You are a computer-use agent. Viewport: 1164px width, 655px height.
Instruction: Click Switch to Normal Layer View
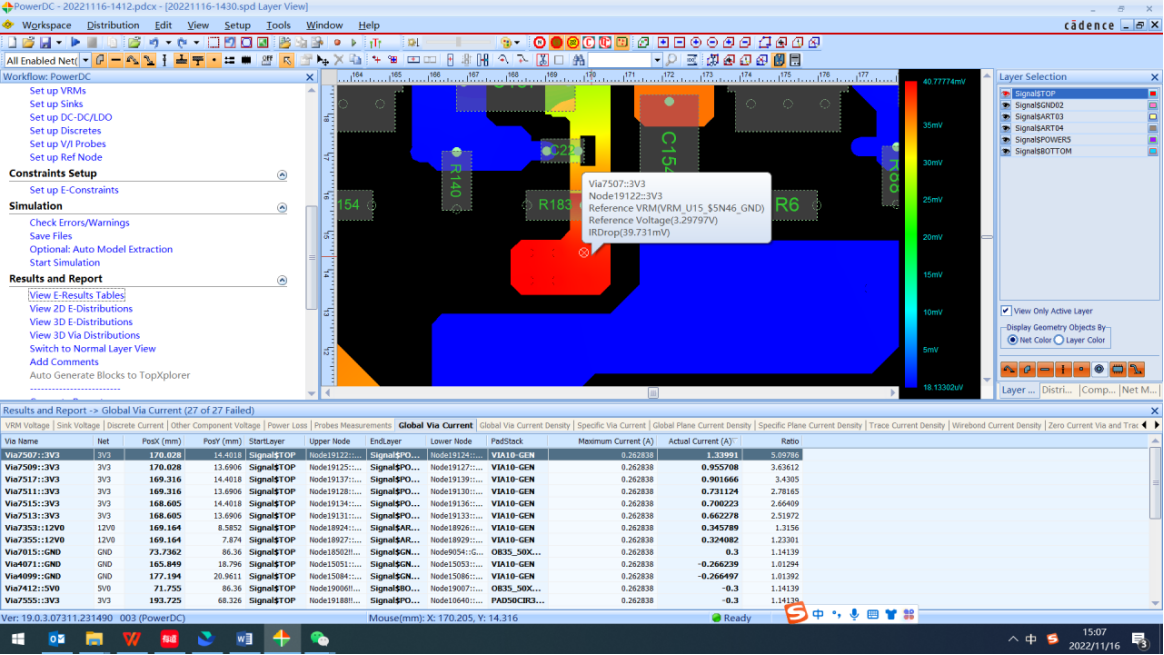click(93, 349)
